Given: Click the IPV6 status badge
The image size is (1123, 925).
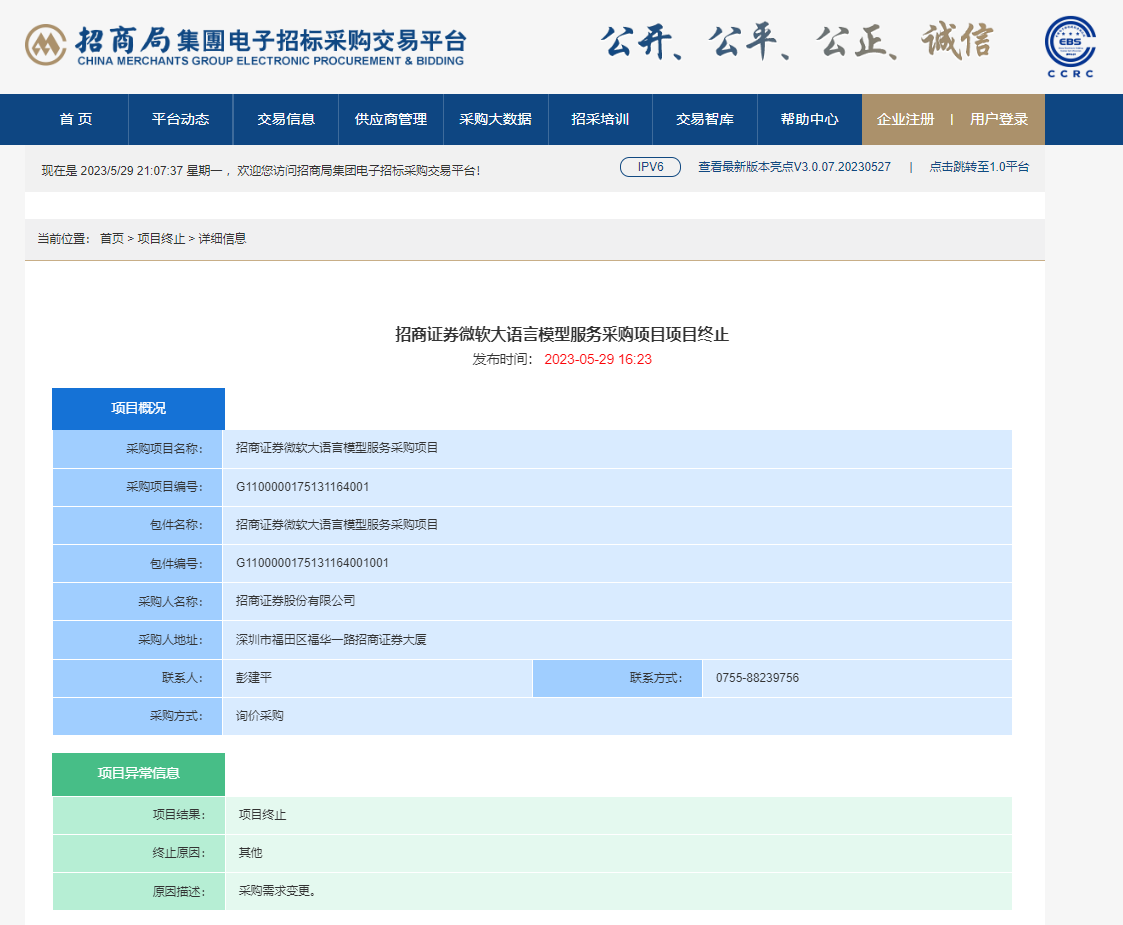Looking at the screenshot, I should [650, 167].
